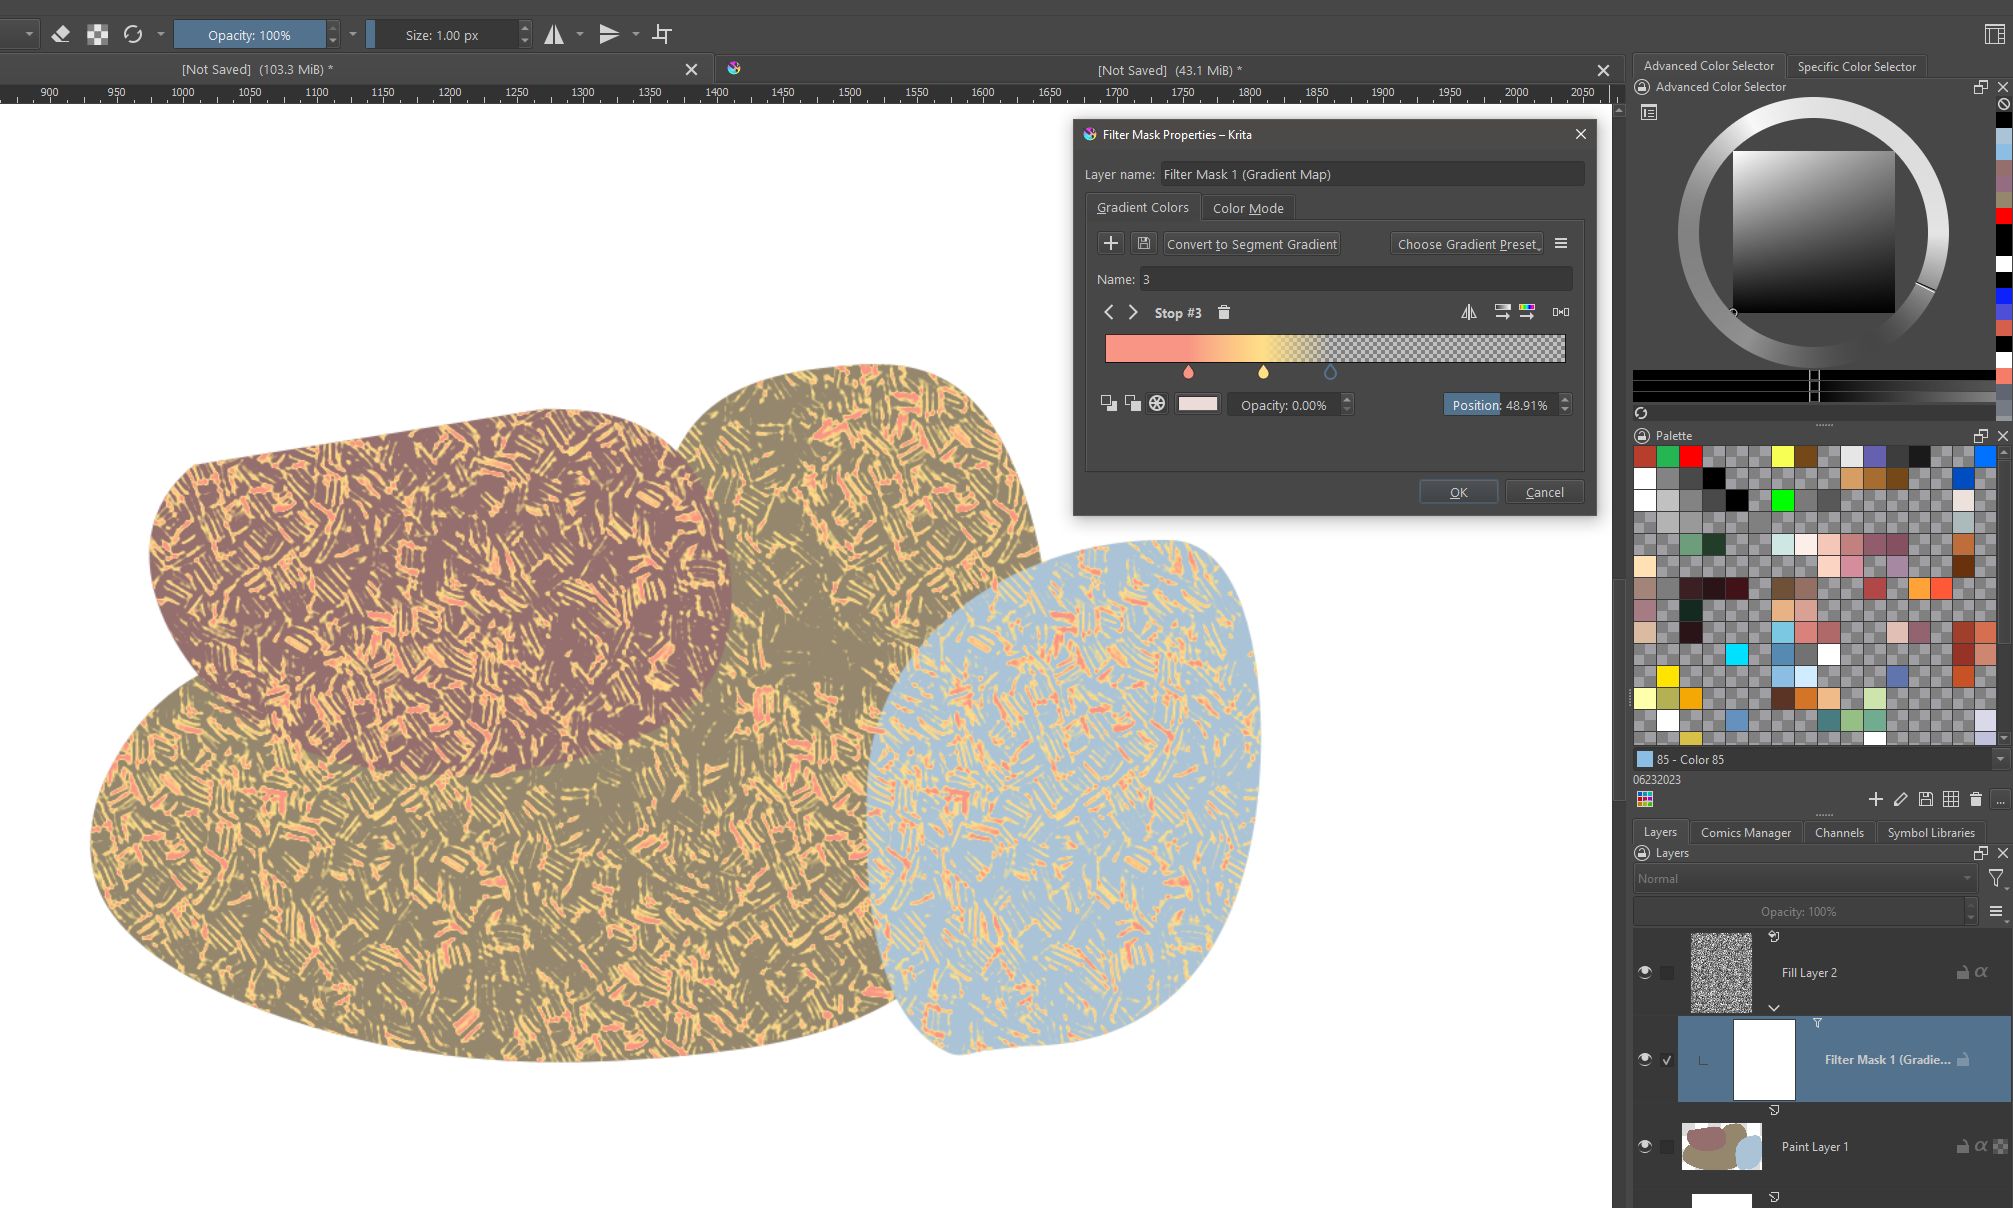2013x1208 pixels.
Task: Uncheck the Filter Mask 1 checkbox
Action: pyautogui.click(x=1667, y=1060)
